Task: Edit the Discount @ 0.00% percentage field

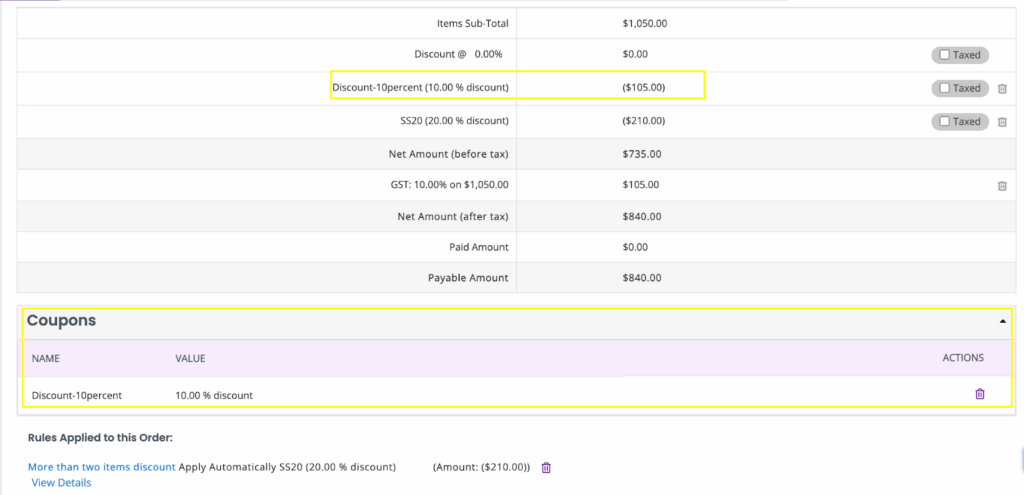Action: coord(488,54)
